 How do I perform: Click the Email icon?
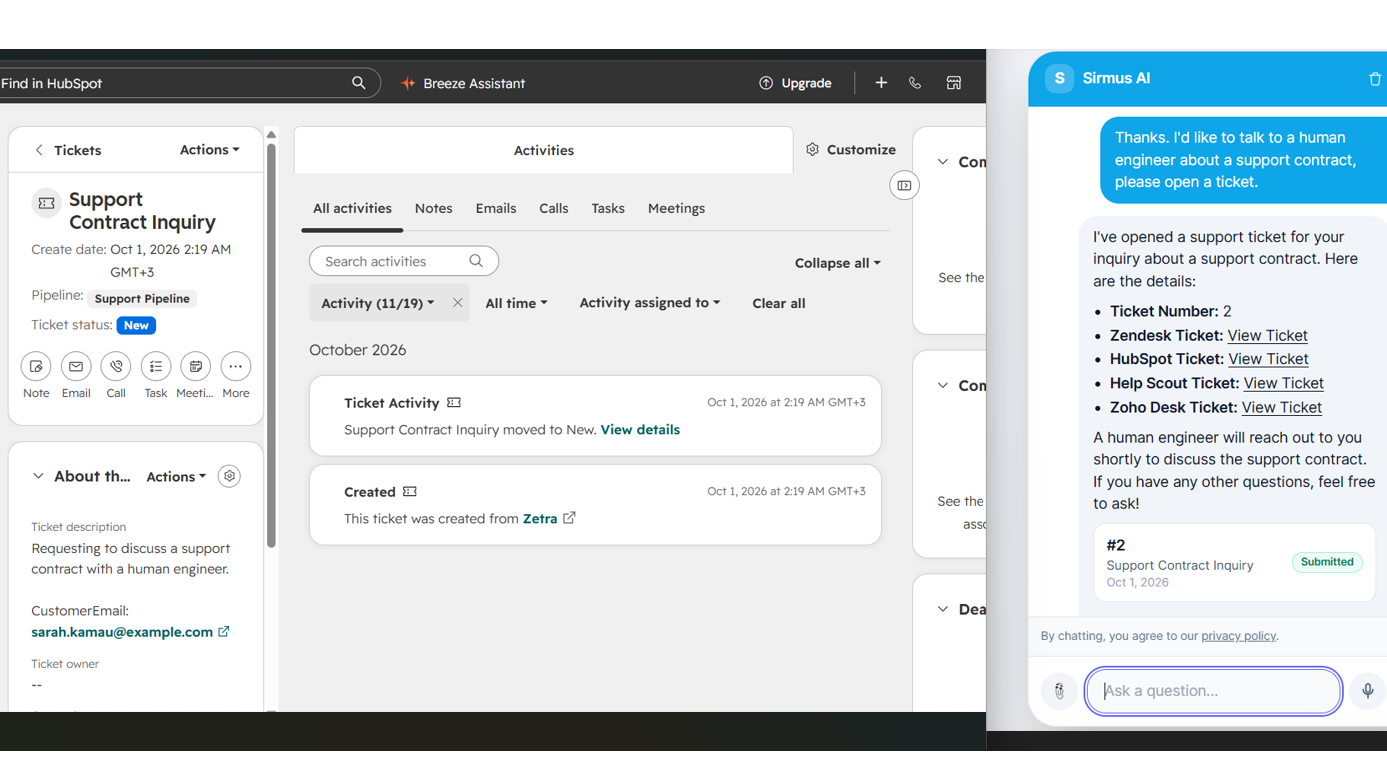pos(76,367)
